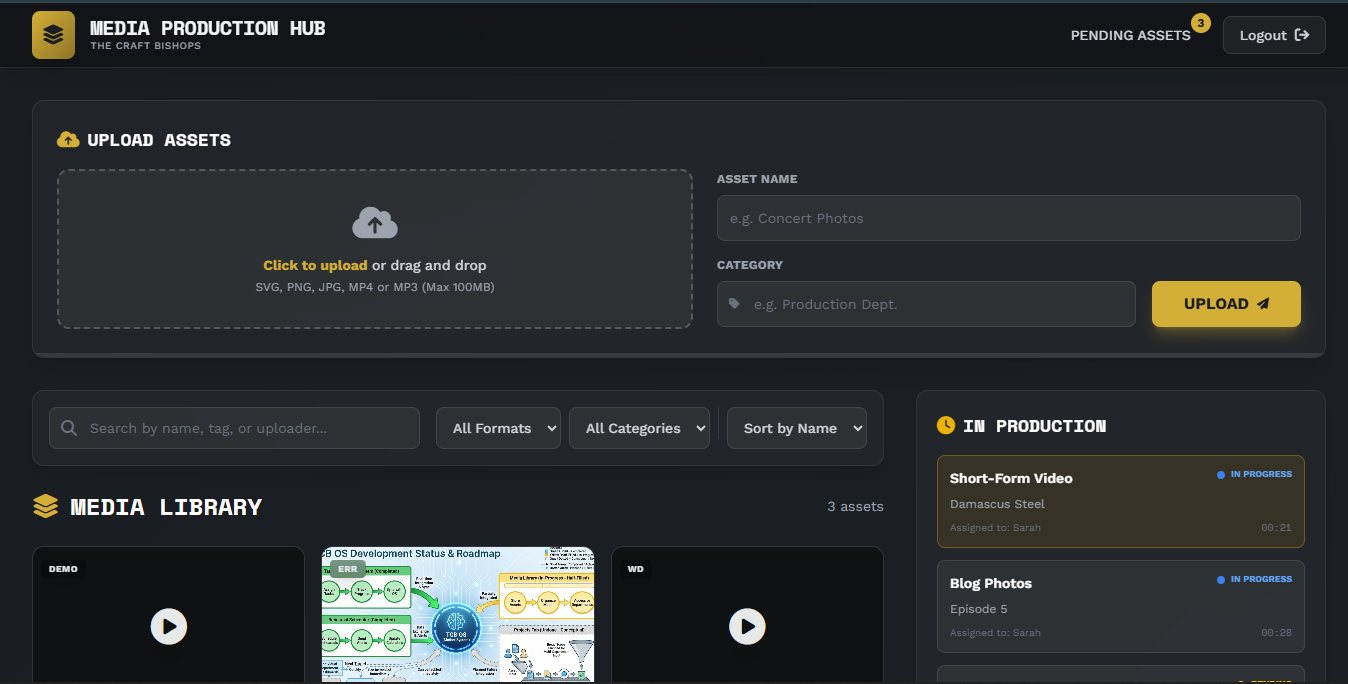Click the 'Click to upload' link
1348x684 pixels.
315,265
